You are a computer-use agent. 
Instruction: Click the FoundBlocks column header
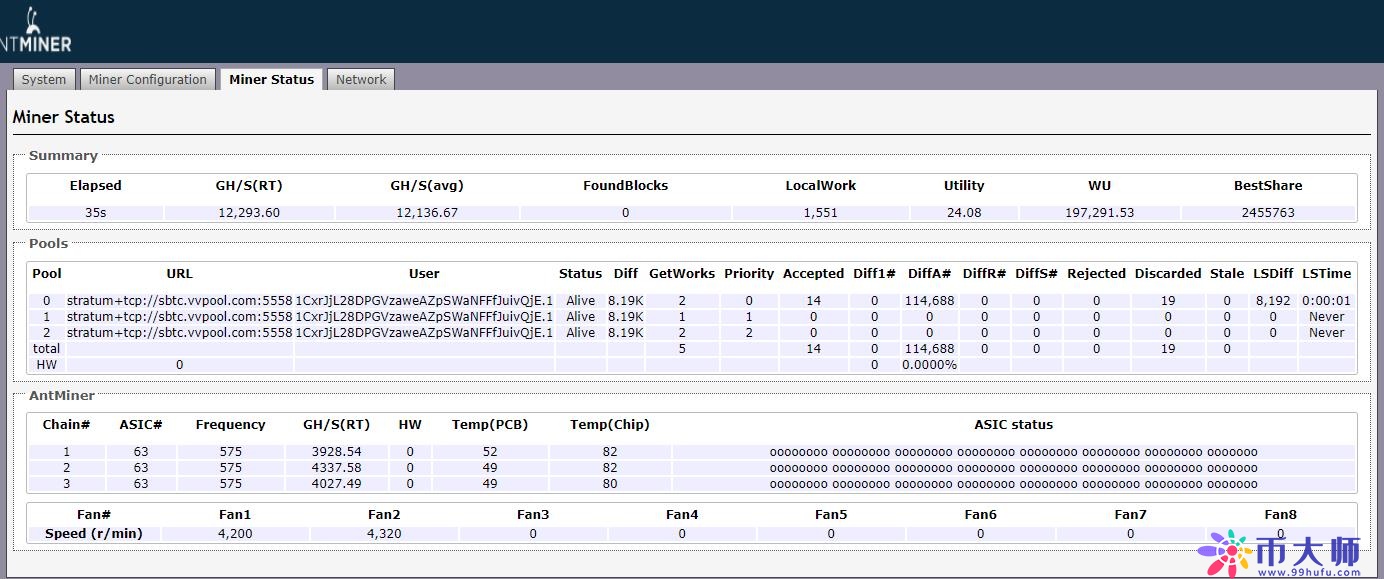(x=625, y=185)
